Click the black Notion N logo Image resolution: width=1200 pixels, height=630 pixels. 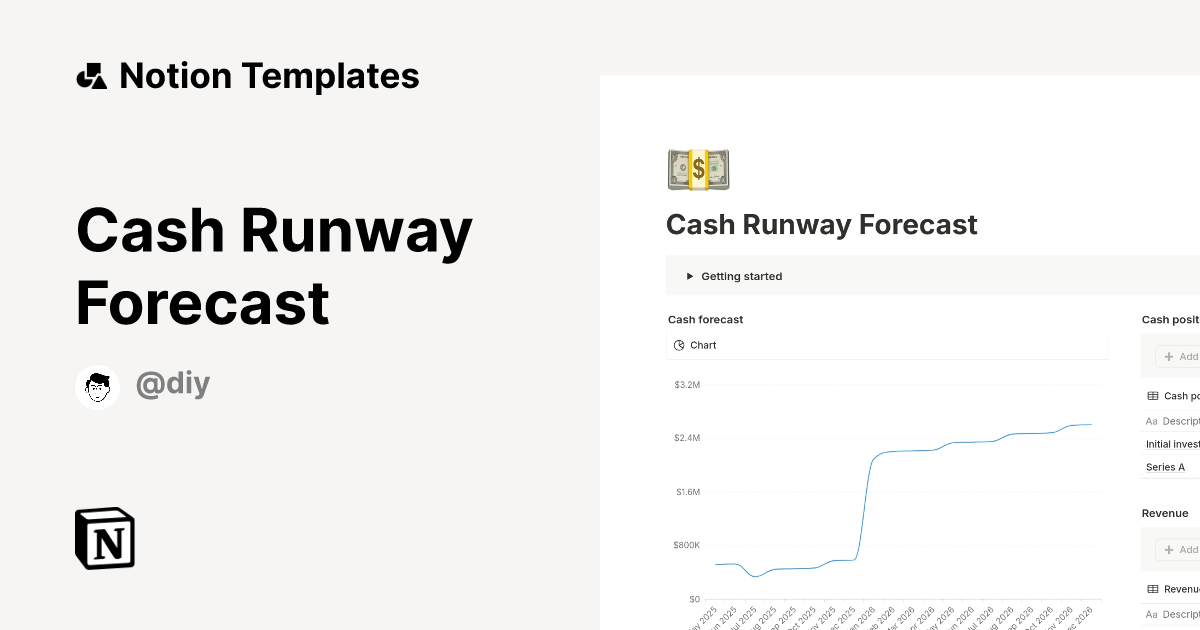[104, 538]
